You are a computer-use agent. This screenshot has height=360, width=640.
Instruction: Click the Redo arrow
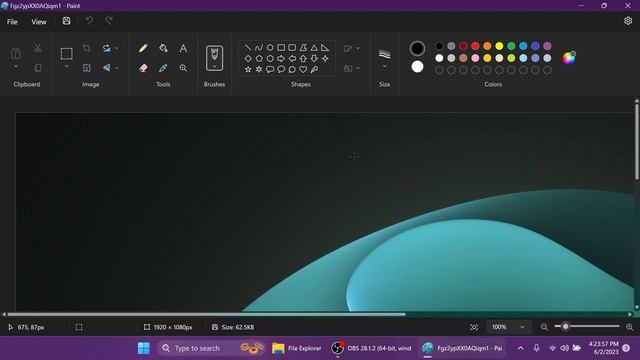[x=109, y=21]
